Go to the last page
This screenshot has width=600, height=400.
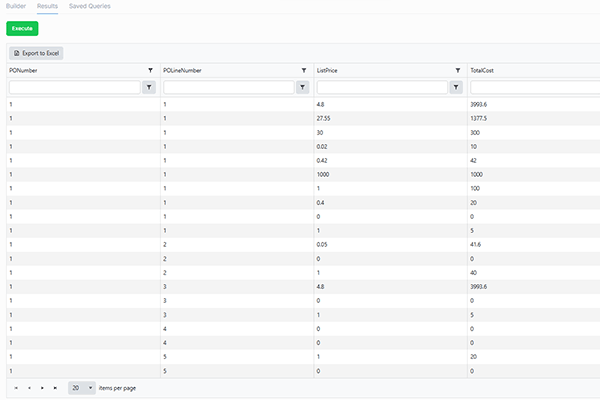(55, 387)
